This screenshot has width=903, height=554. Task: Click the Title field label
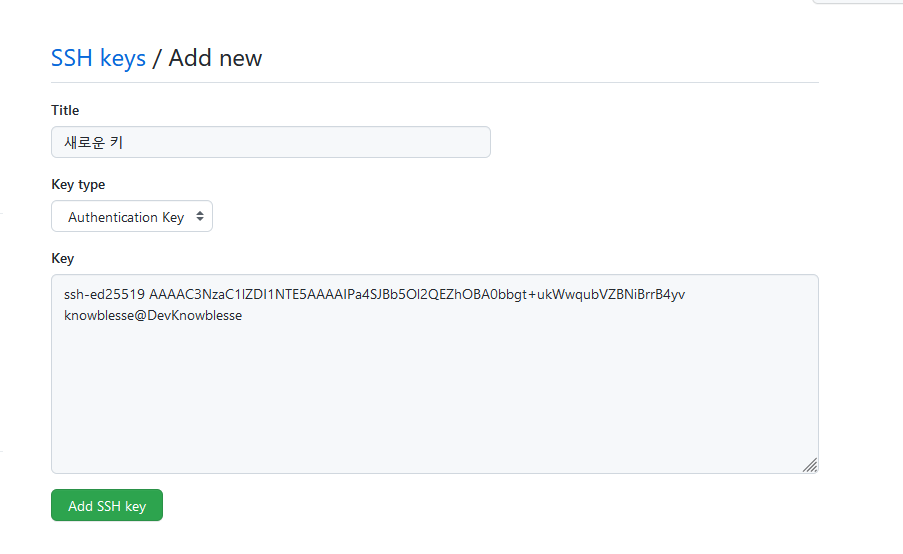pyautogui.click(x=65, y=110)
